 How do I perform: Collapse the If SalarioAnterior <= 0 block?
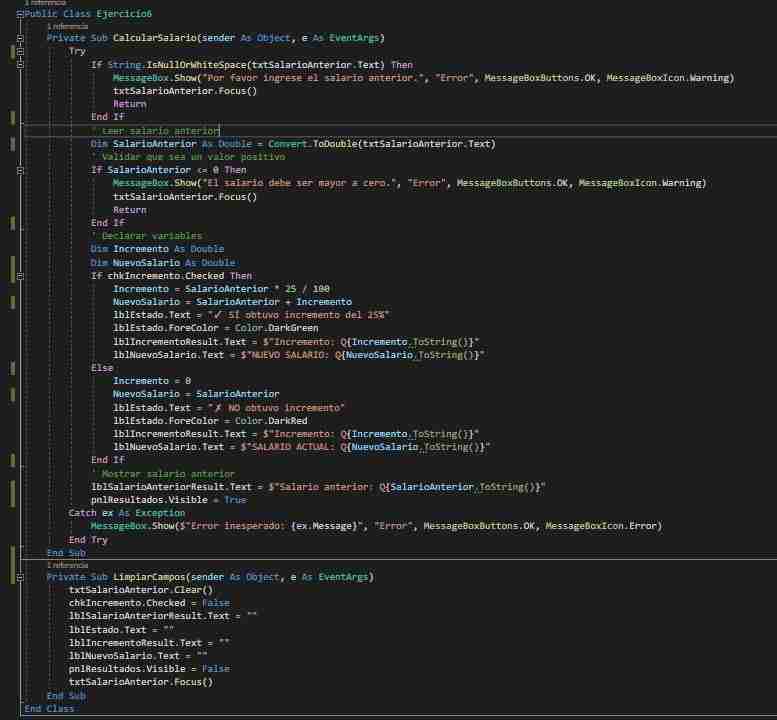click(x=19, y=170)
